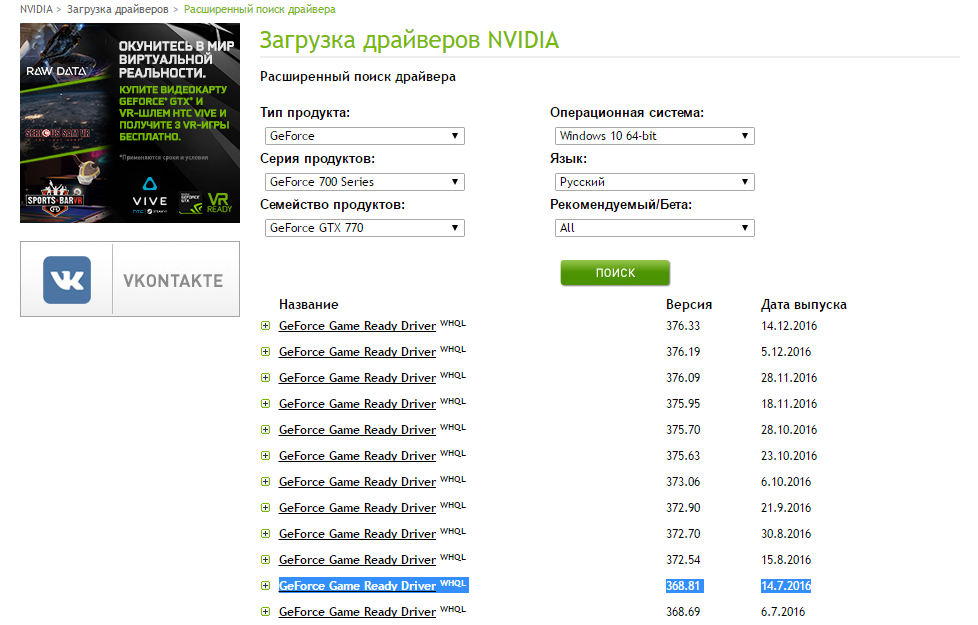Image resolution: width=978 pixels, height=625 pixels.
Task: Select Расширенный поиск драйвера breadcrumb item
Action: click(x=259, y=9)
